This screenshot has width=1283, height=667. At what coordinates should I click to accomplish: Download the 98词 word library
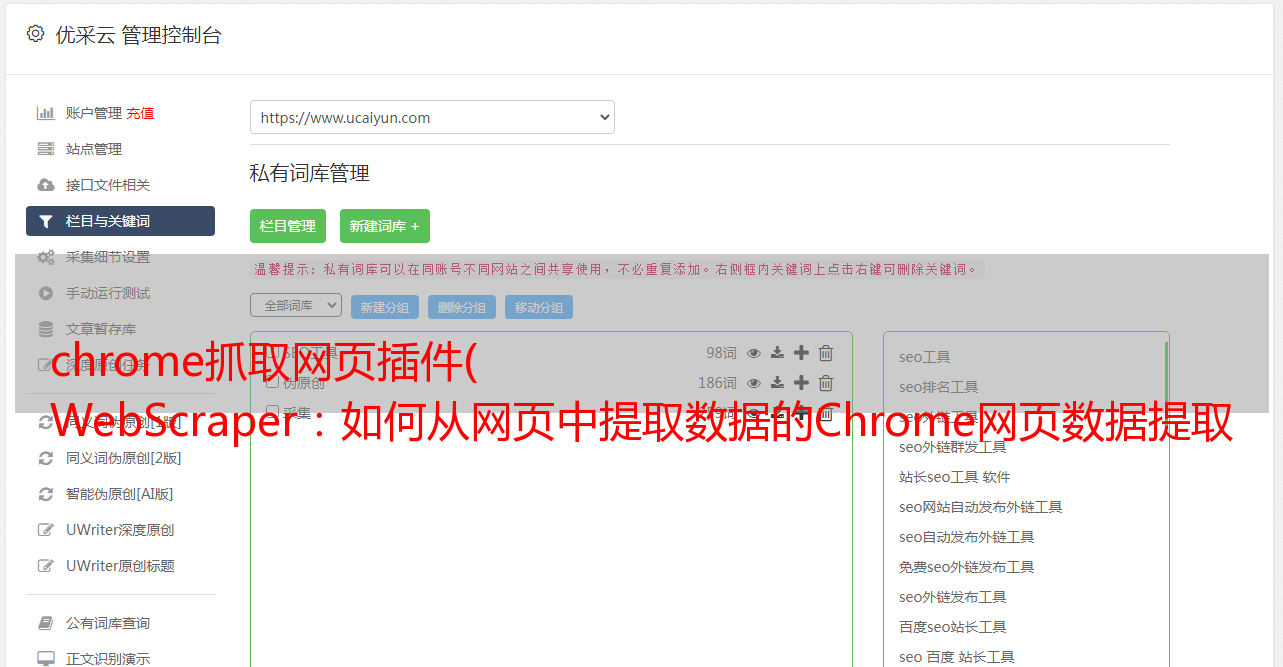click(x=778, y=353)
